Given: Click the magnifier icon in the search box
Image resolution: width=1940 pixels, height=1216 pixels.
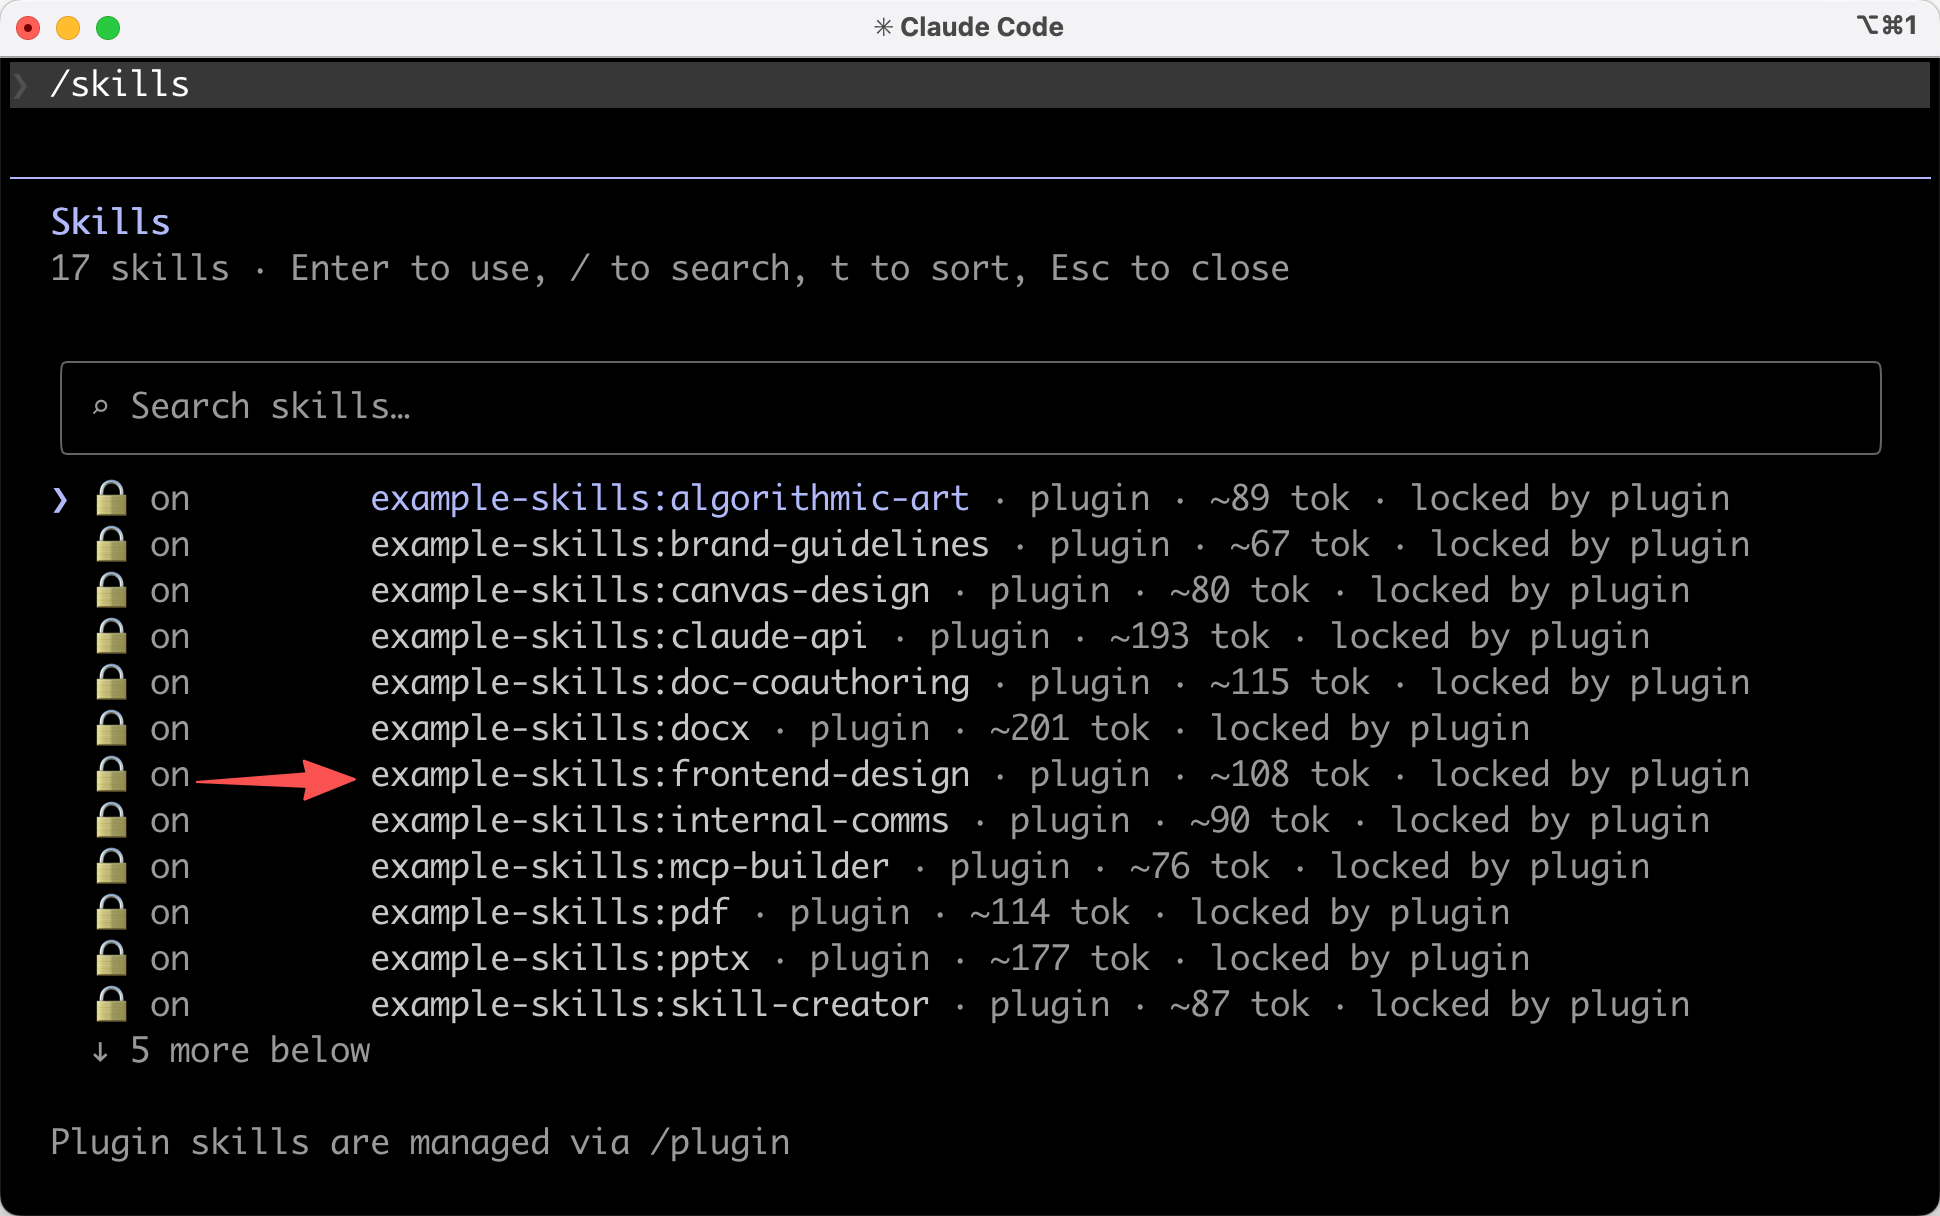Looking at the screenshot, I should (100, 407).
